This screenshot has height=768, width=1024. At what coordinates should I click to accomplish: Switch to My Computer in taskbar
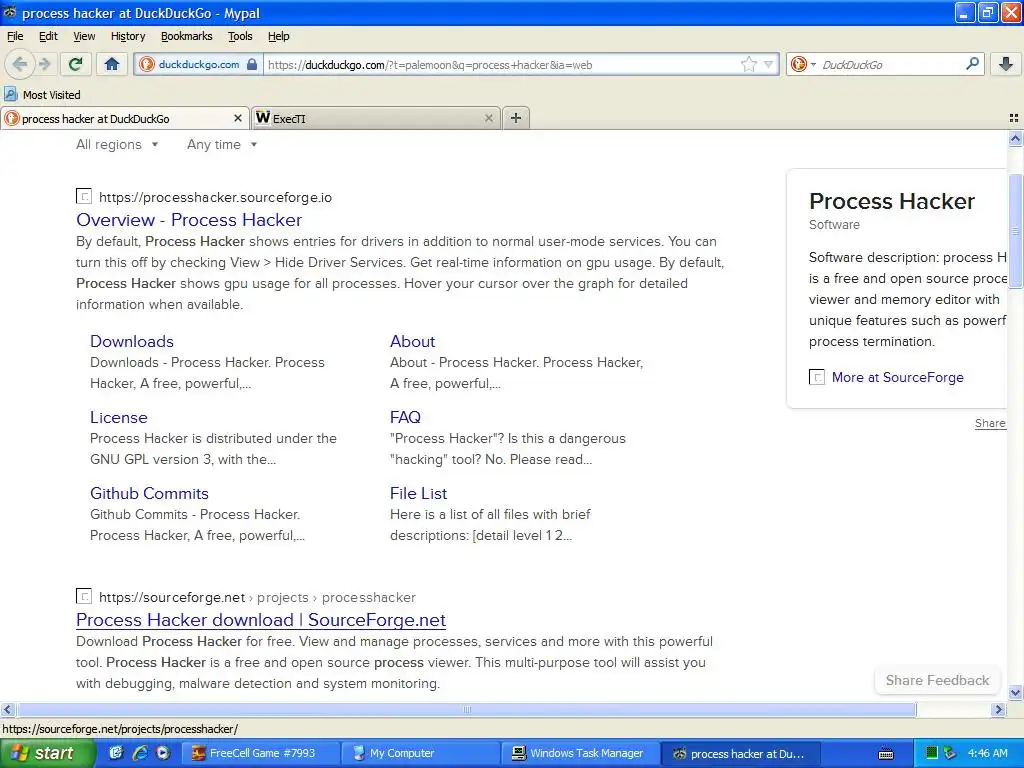(x=421, y=753)
